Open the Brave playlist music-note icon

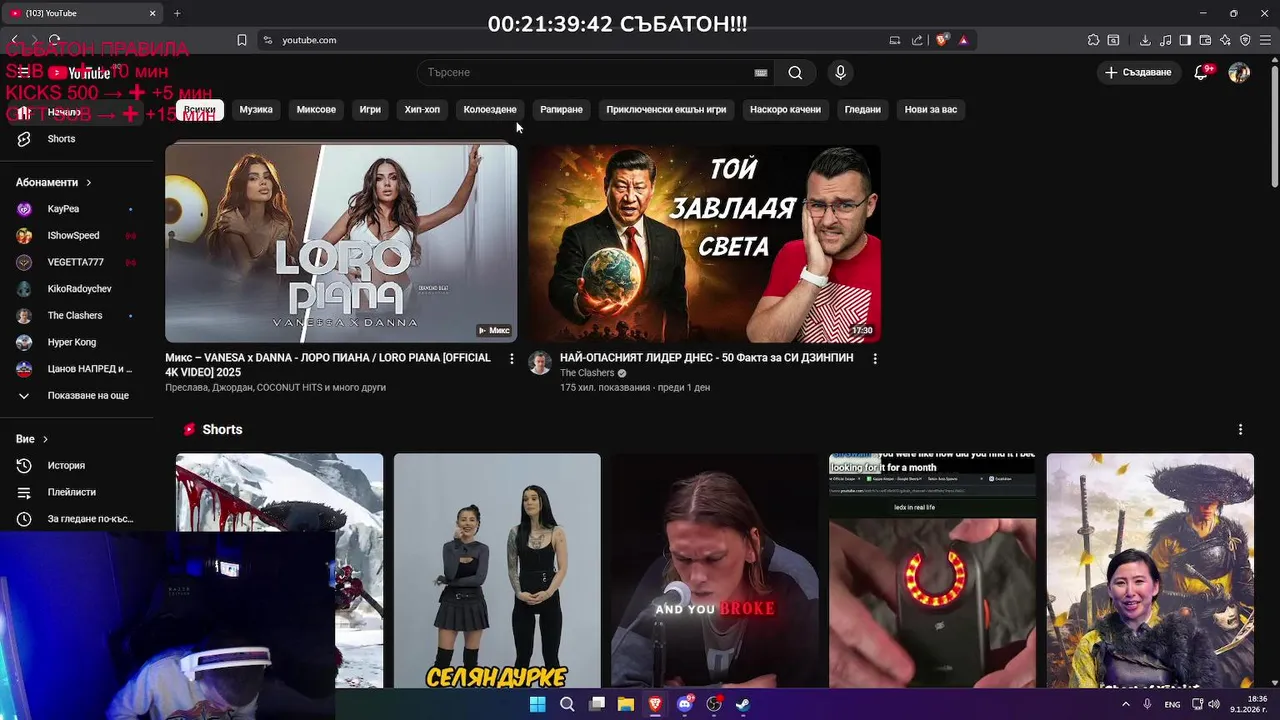1165,40
